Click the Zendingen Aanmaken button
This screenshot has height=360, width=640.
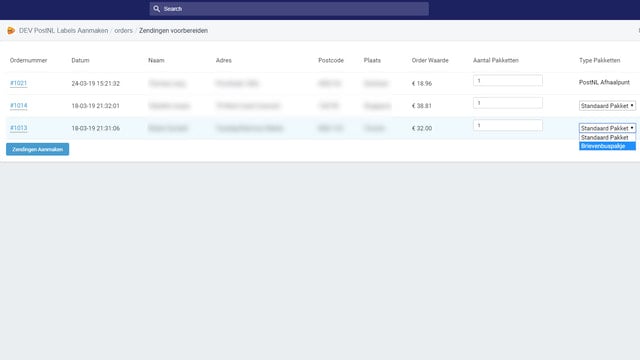38,149
